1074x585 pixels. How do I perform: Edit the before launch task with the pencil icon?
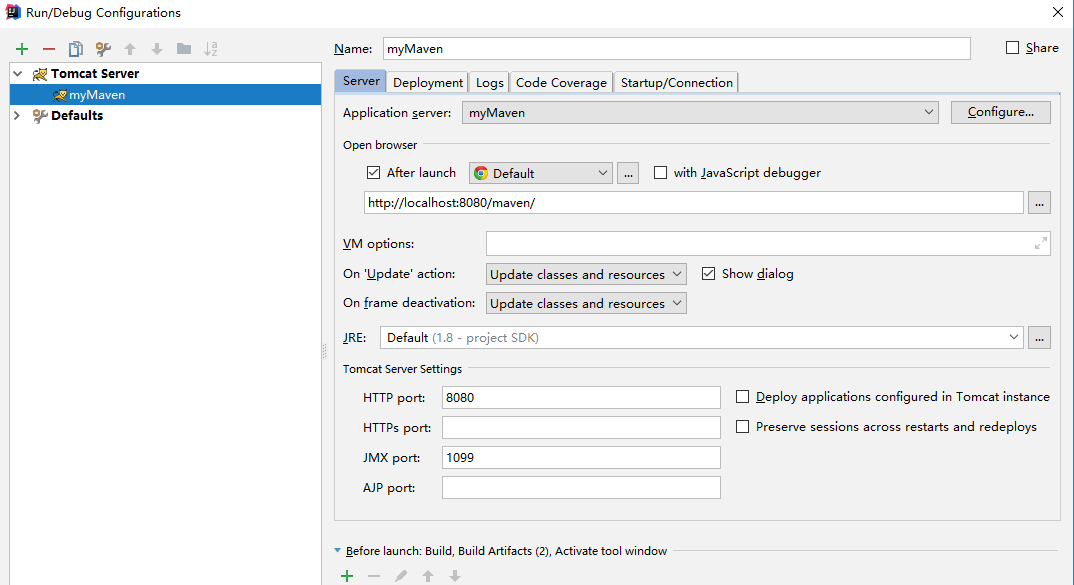[401, 576]
